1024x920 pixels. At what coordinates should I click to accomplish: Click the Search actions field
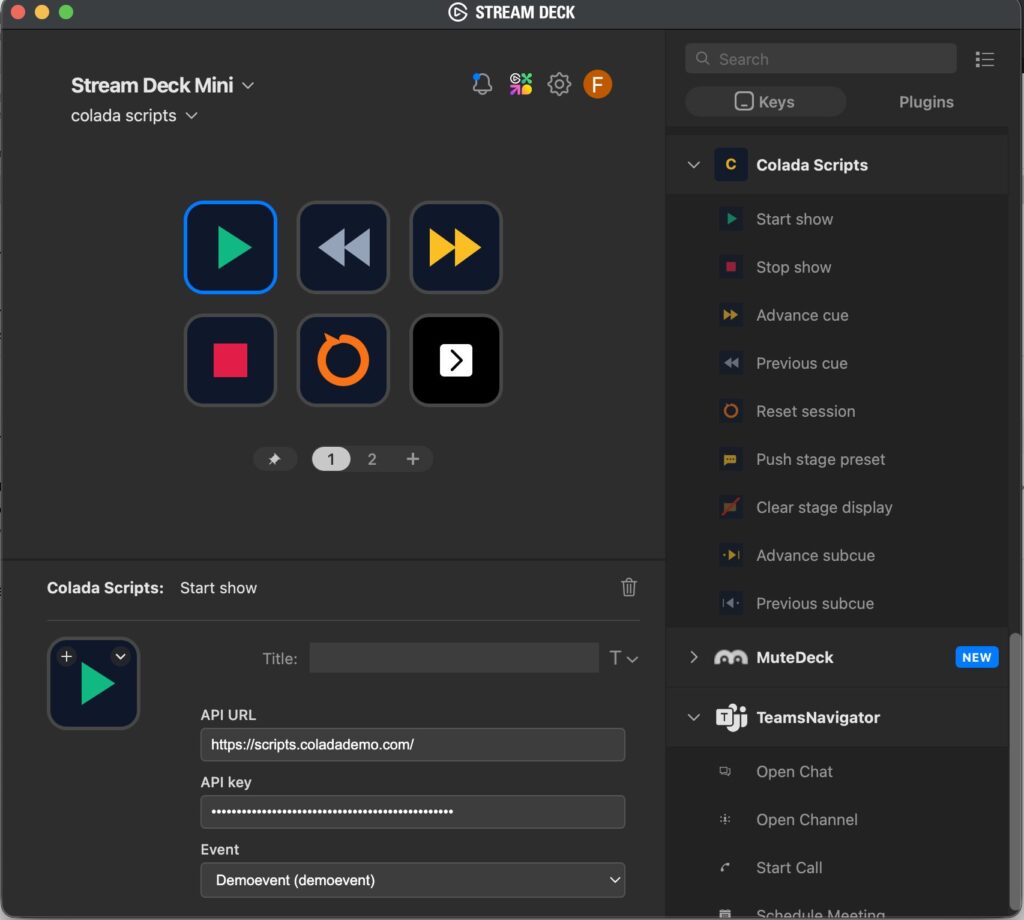[x=821, y=59]
